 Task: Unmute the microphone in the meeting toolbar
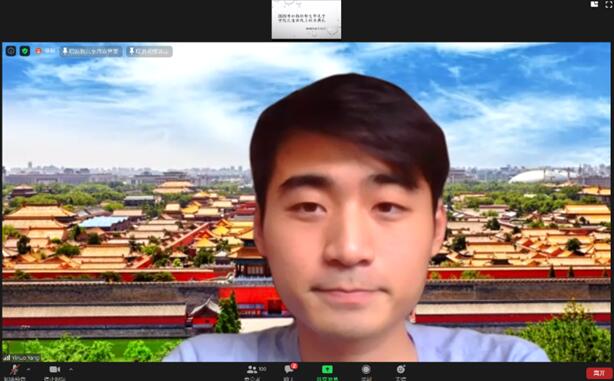[x=15, y=370]
